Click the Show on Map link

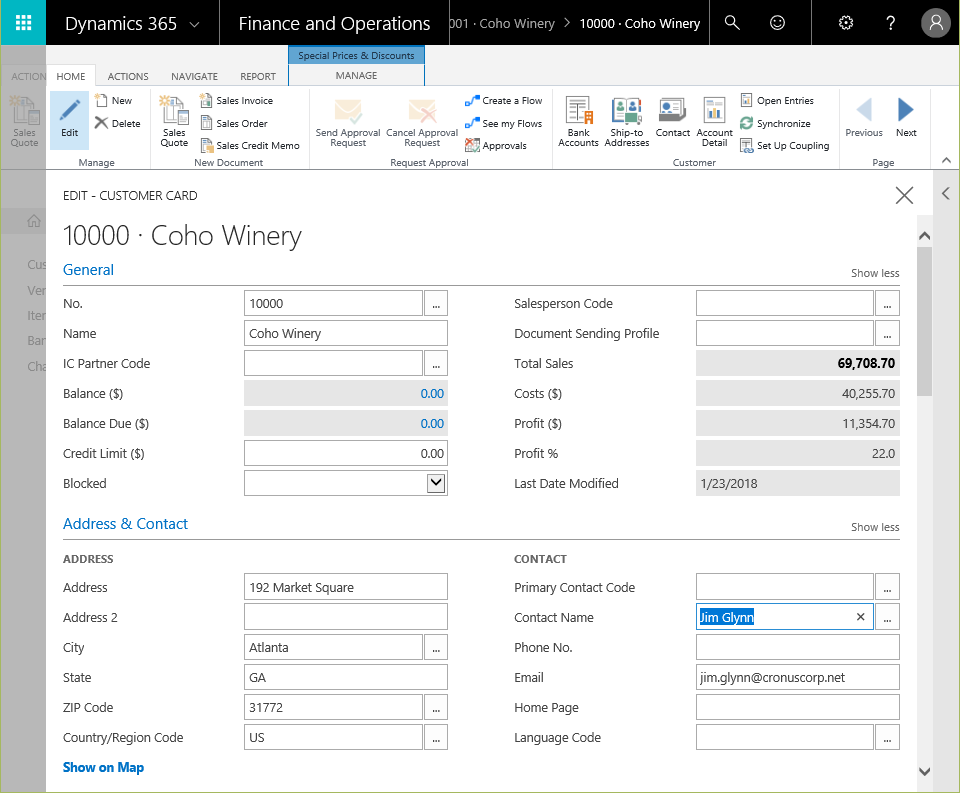pos(103,767)
